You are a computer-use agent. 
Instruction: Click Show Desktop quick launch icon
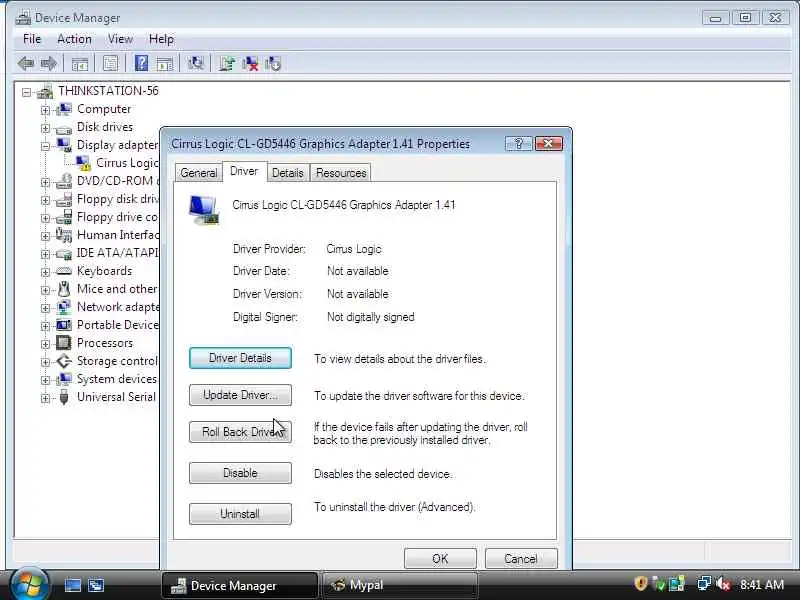[73, 585]
